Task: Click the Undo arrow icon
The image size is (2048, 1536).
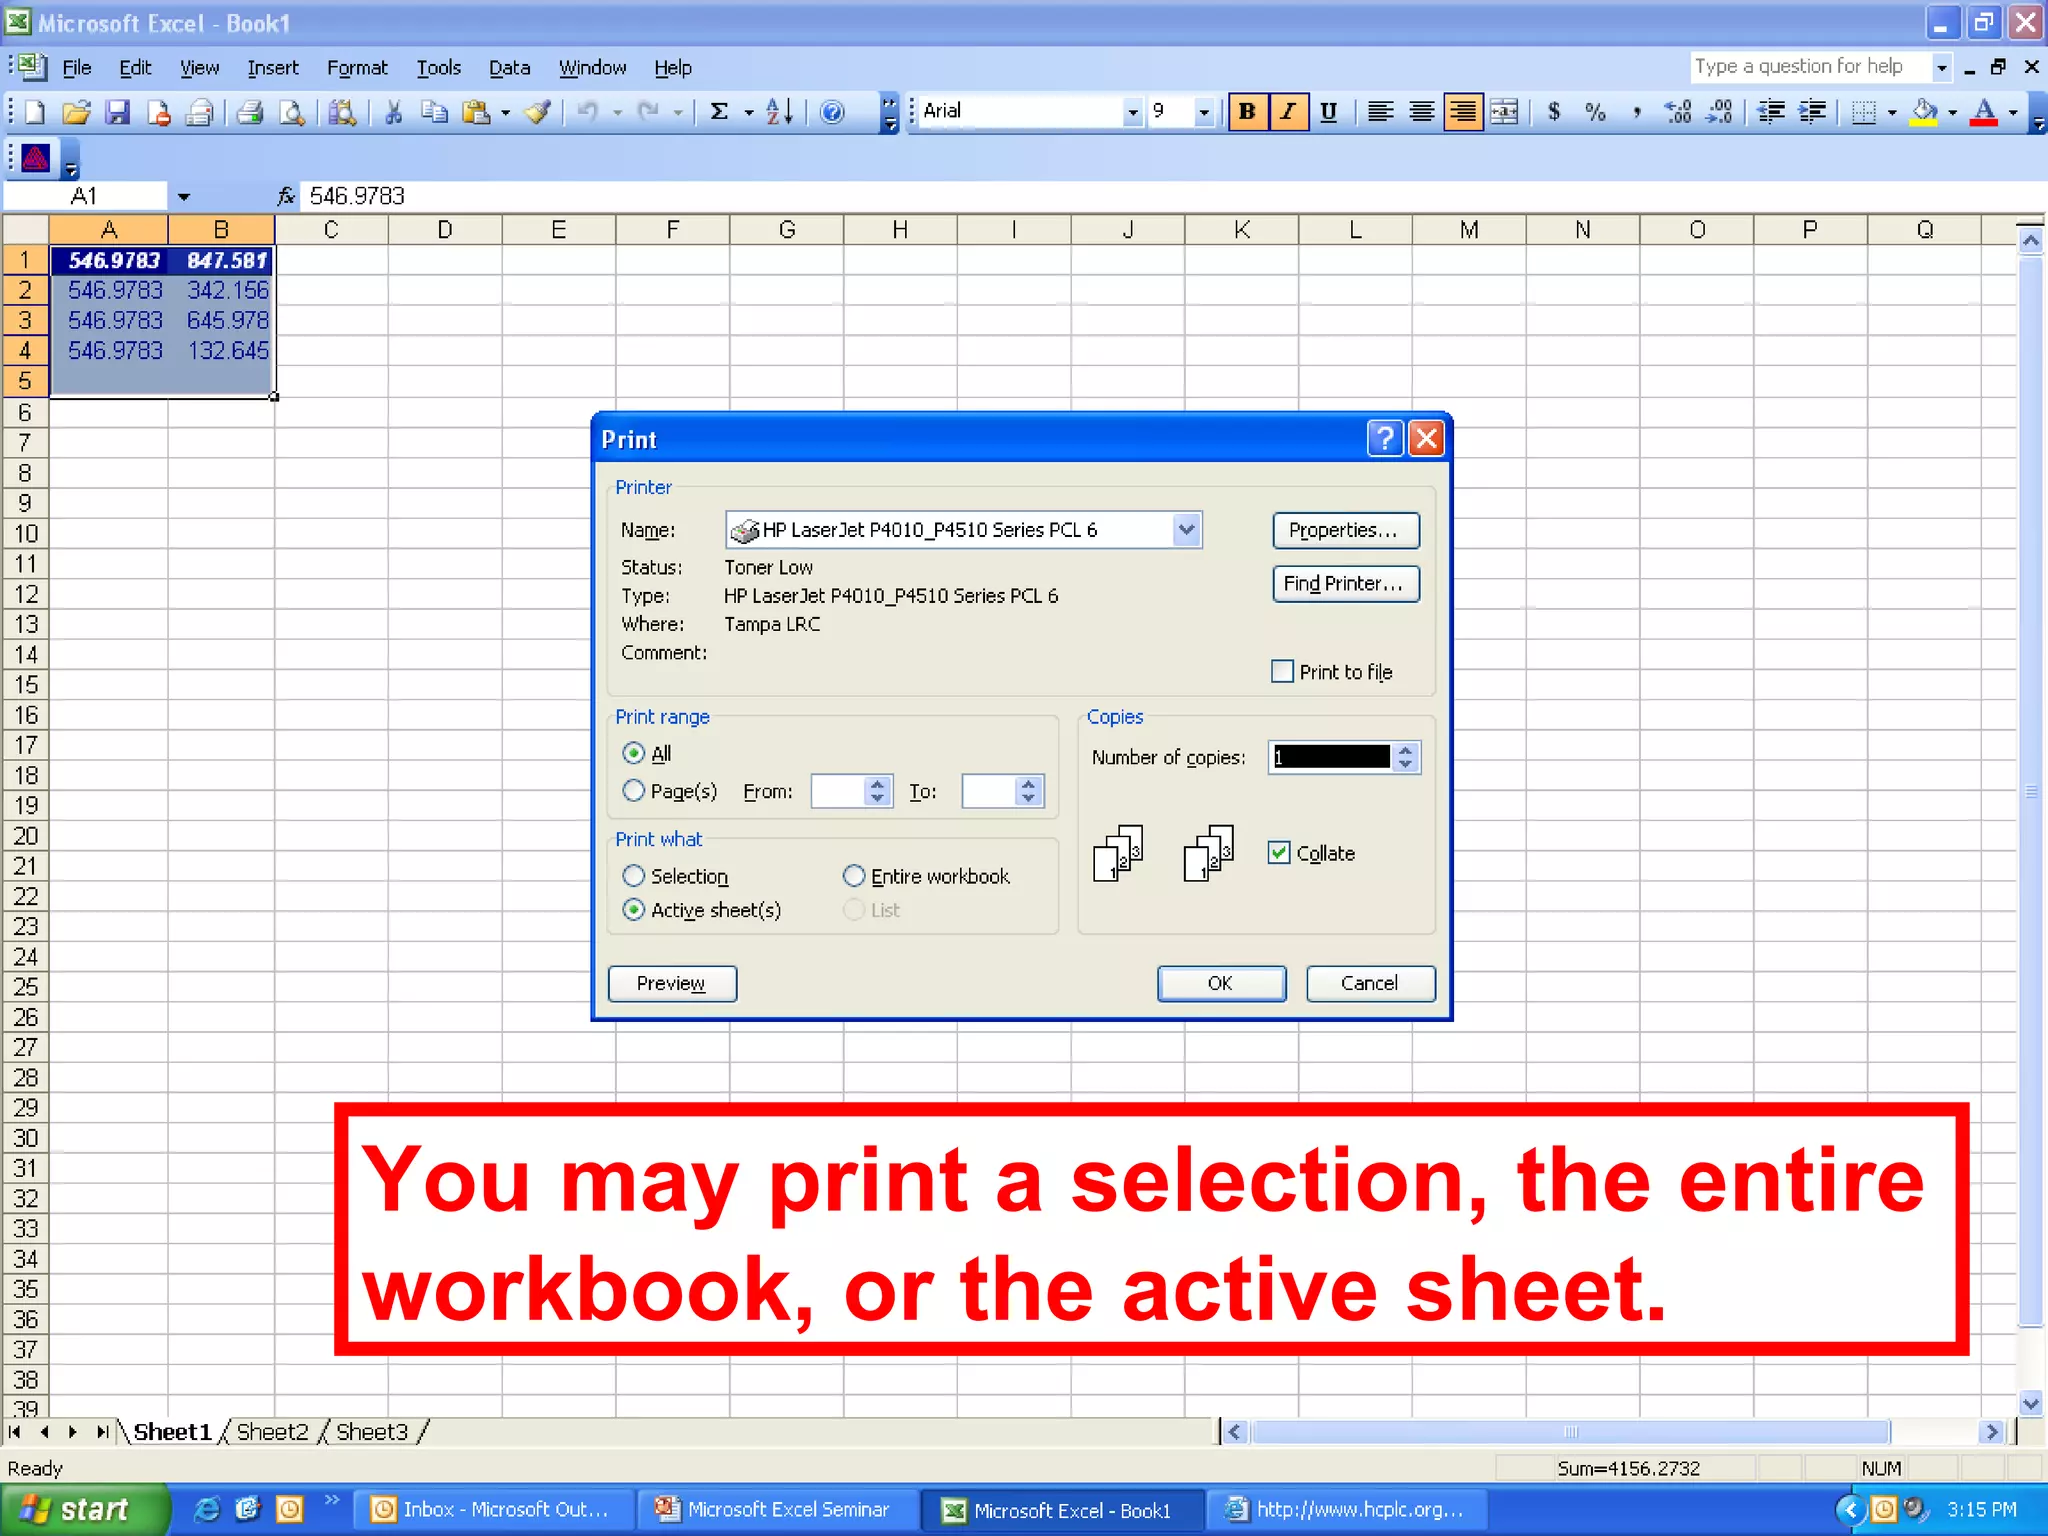Action: click(x=588, y=112)
